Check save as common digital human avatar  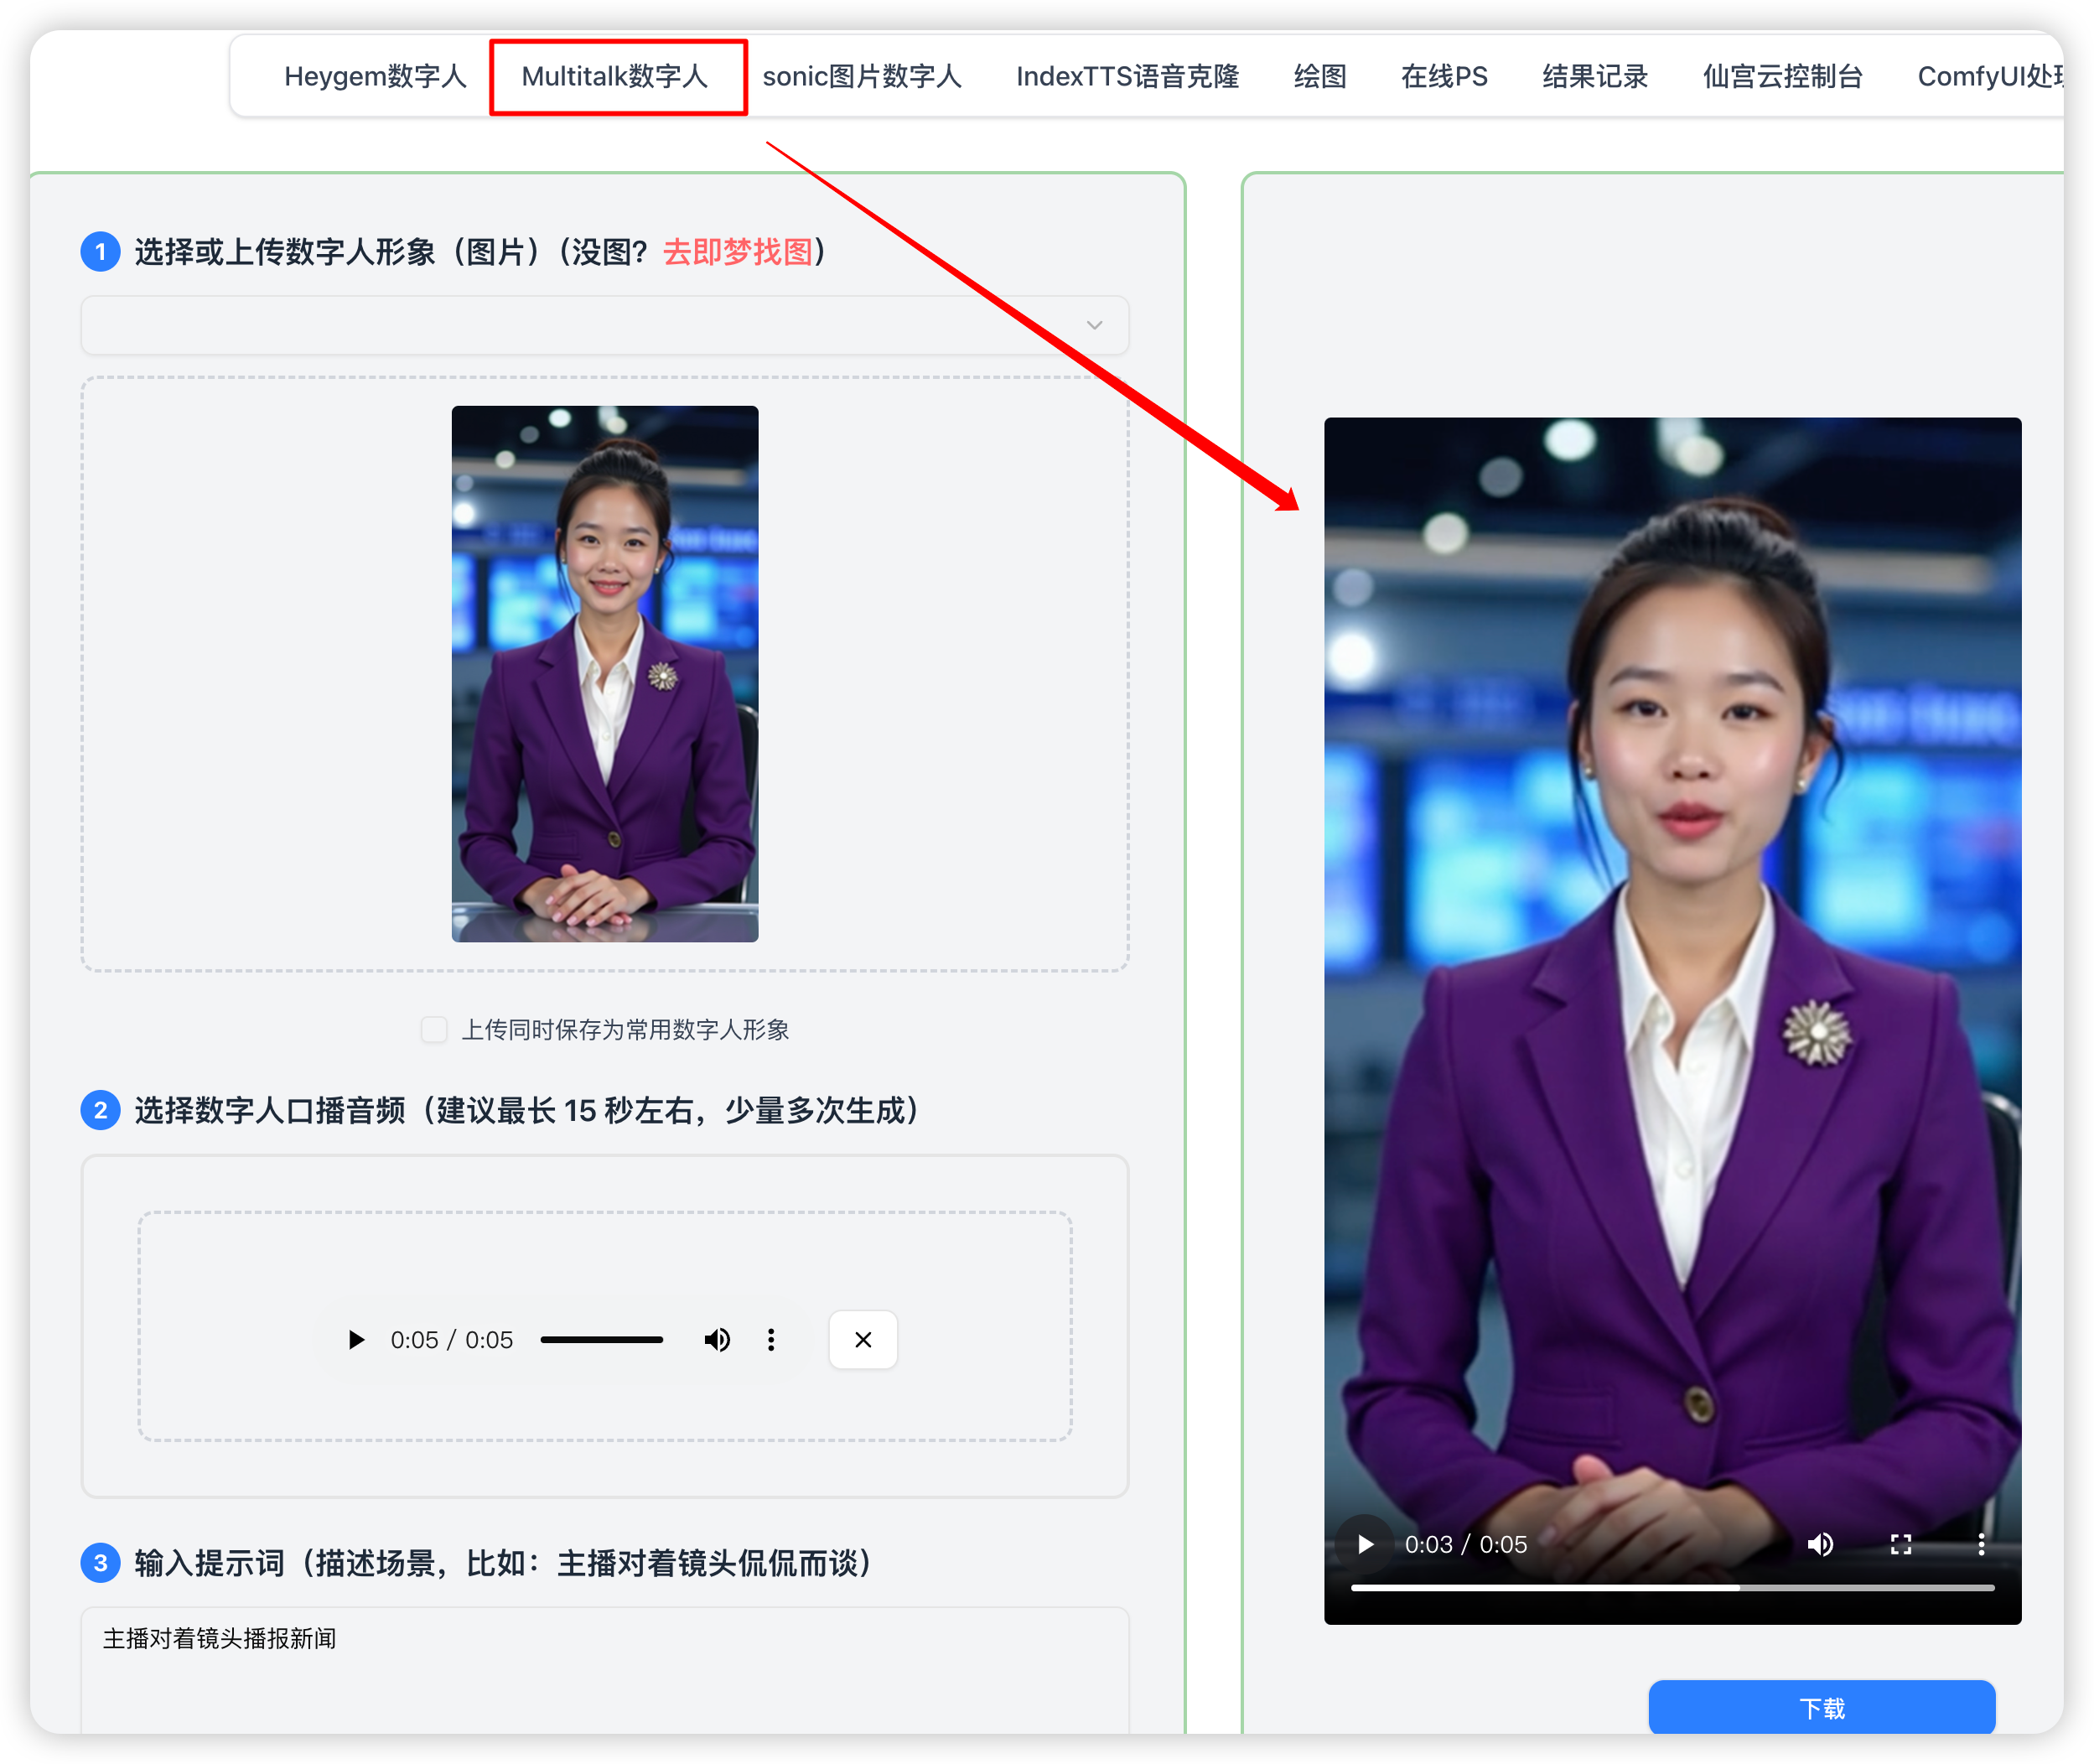tap(434, 1030)
